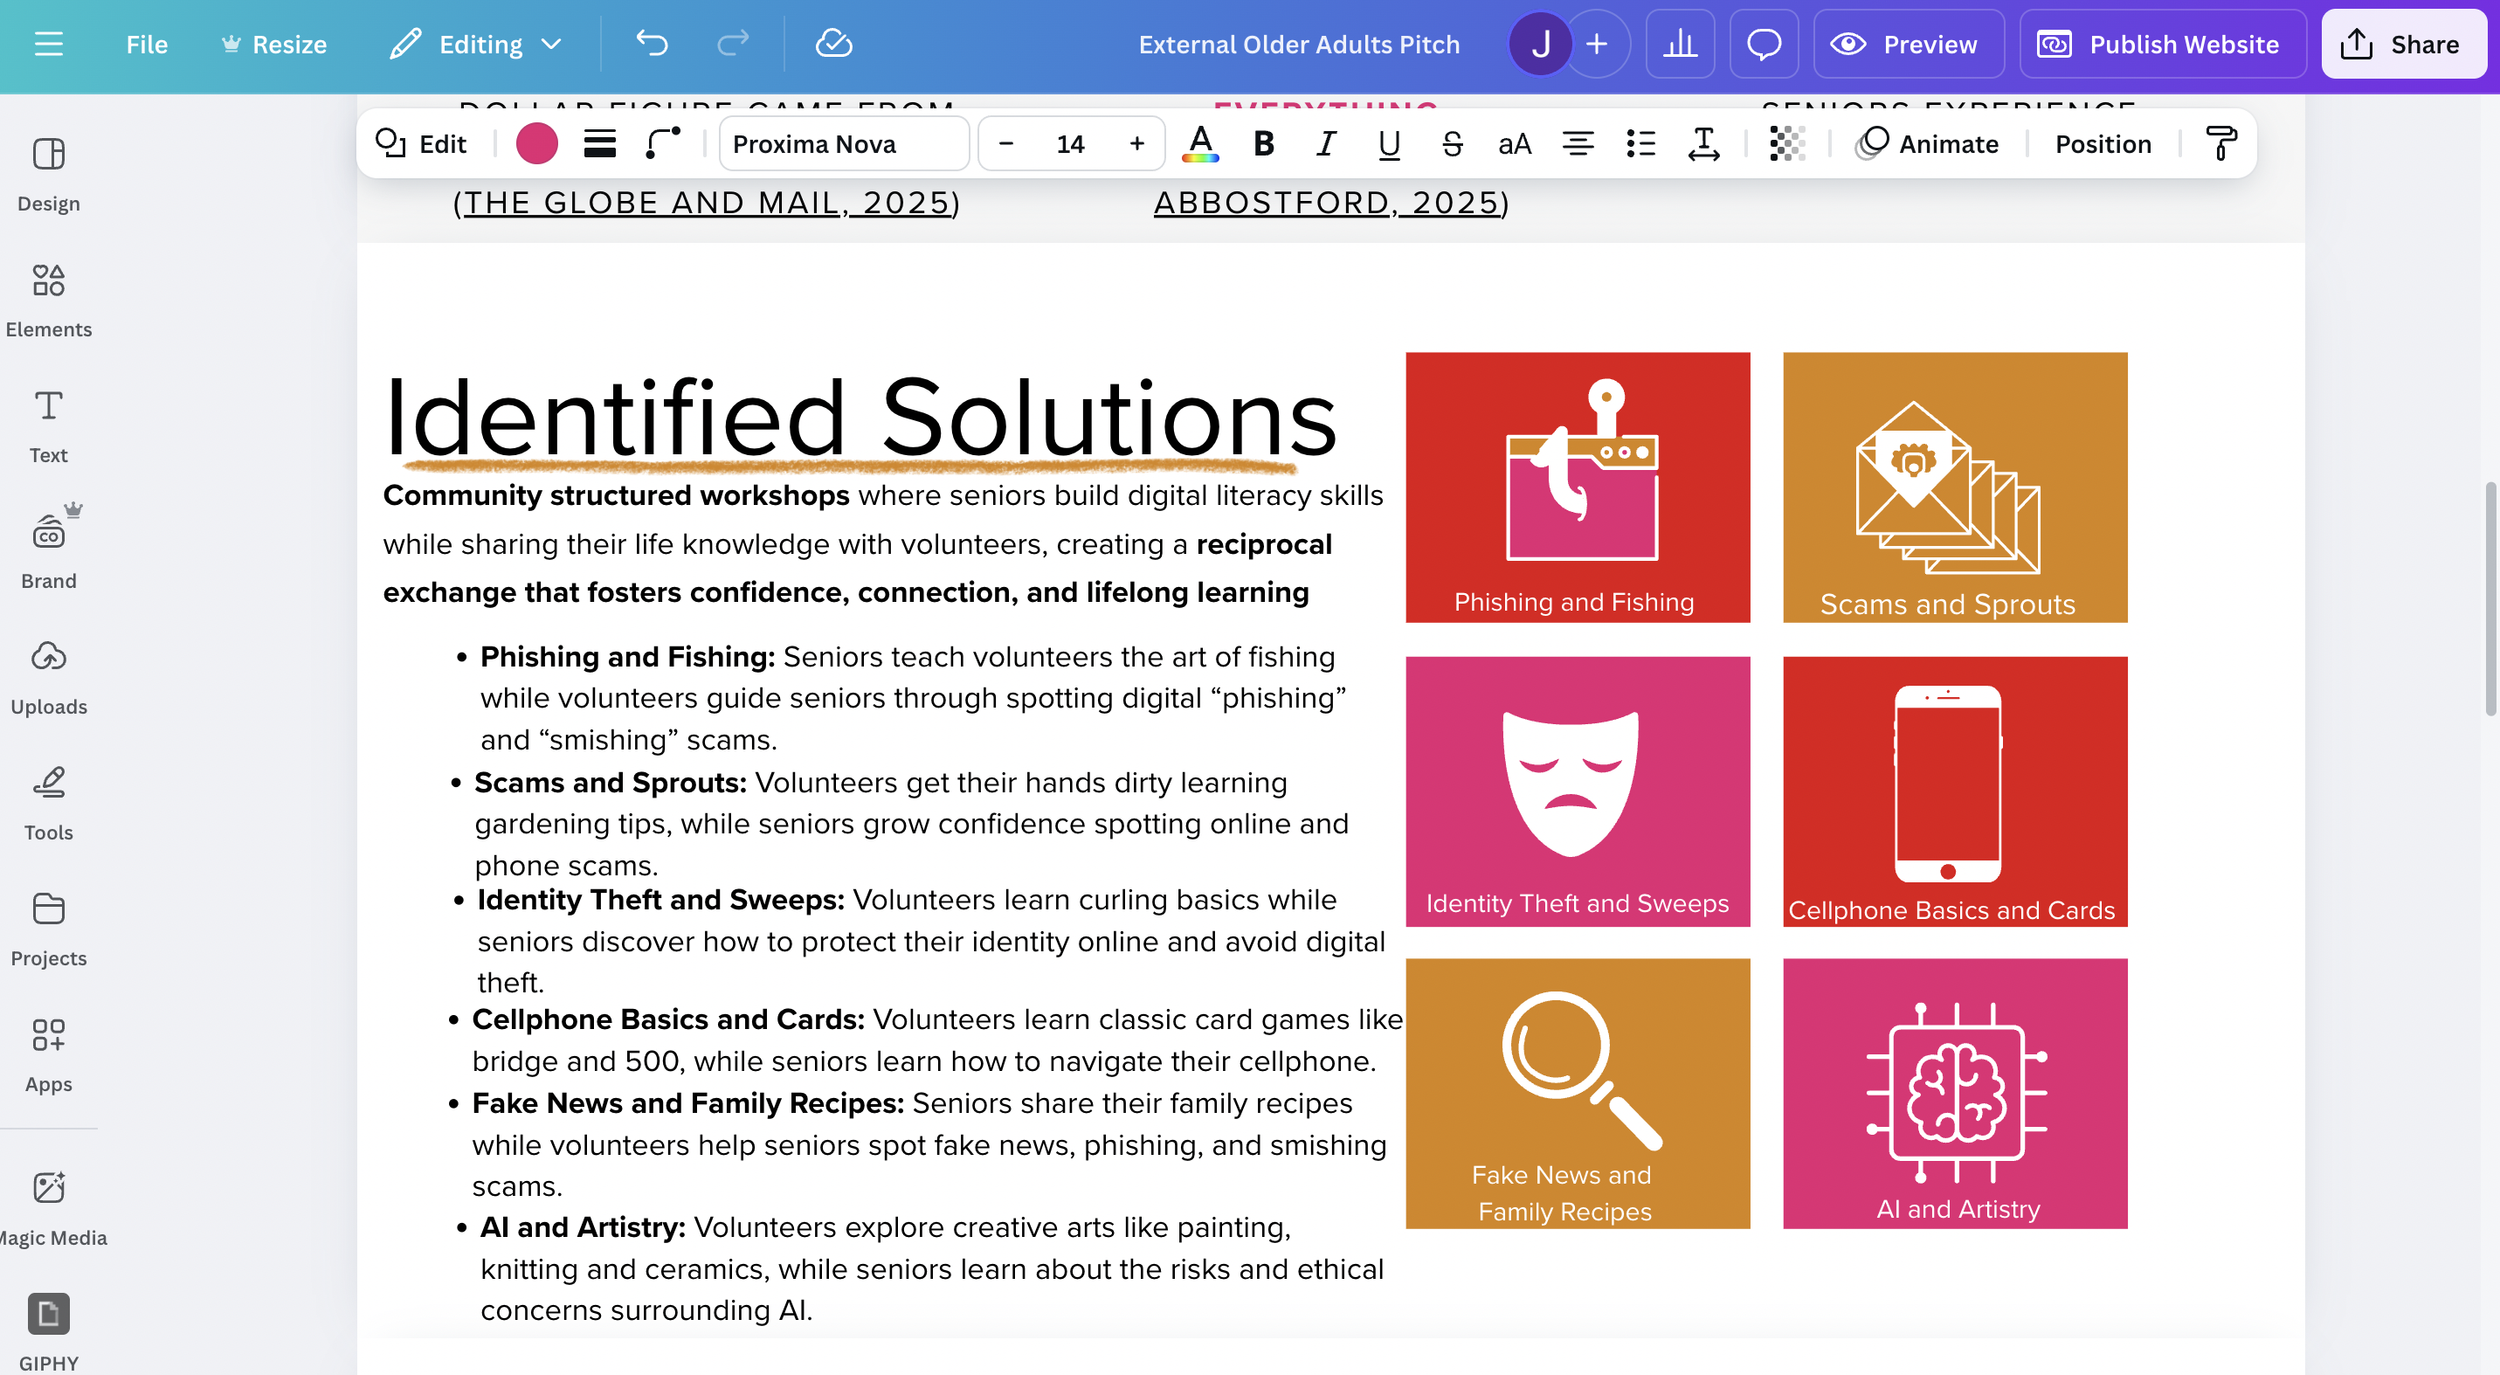Open the File menu
The image size is (2500, 1375).
(146, 44)
